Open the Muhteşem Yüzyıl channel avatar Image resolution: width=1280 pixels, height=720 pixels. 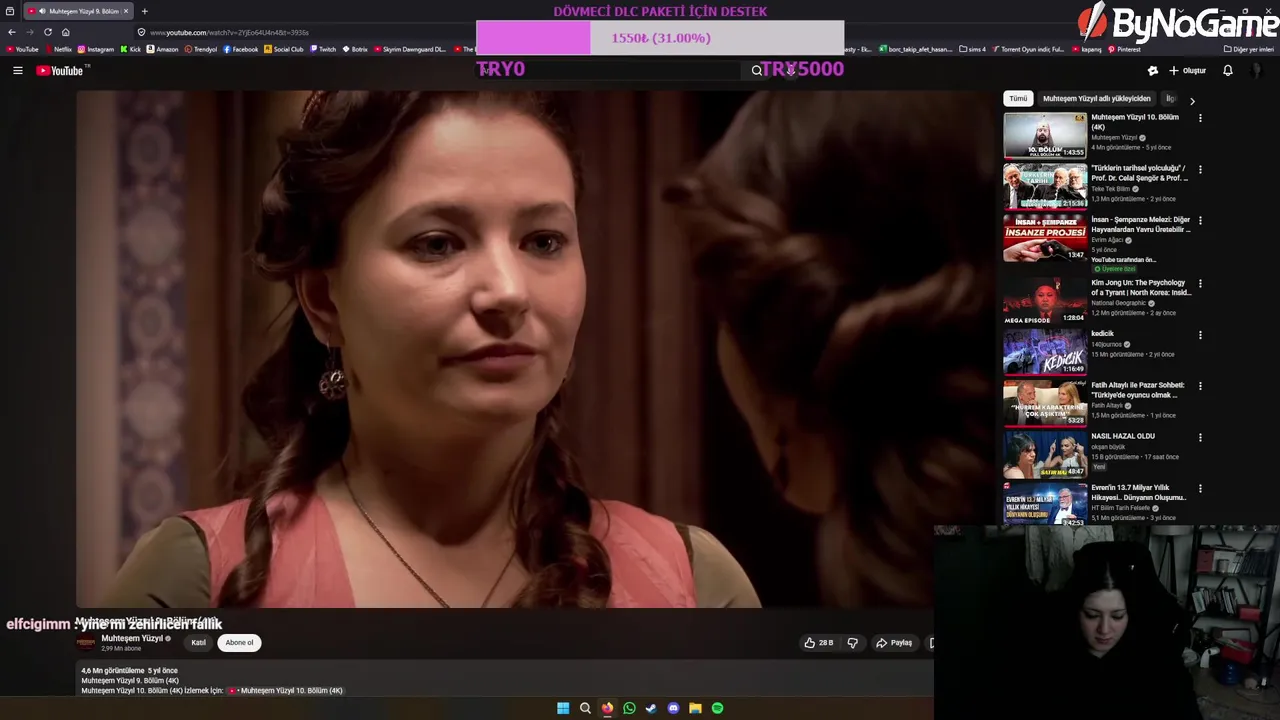coord(87,643)
